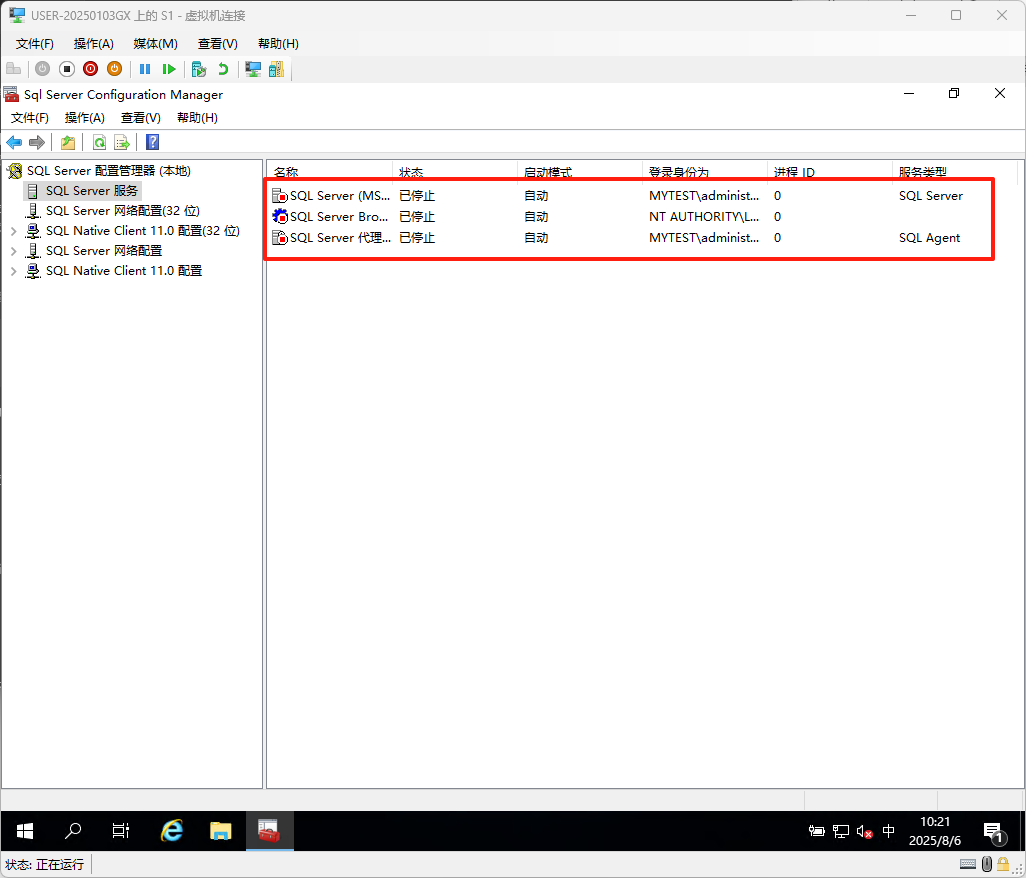Save the VM state with orange power icon
1026x878 pixels.
coord(115,69)
